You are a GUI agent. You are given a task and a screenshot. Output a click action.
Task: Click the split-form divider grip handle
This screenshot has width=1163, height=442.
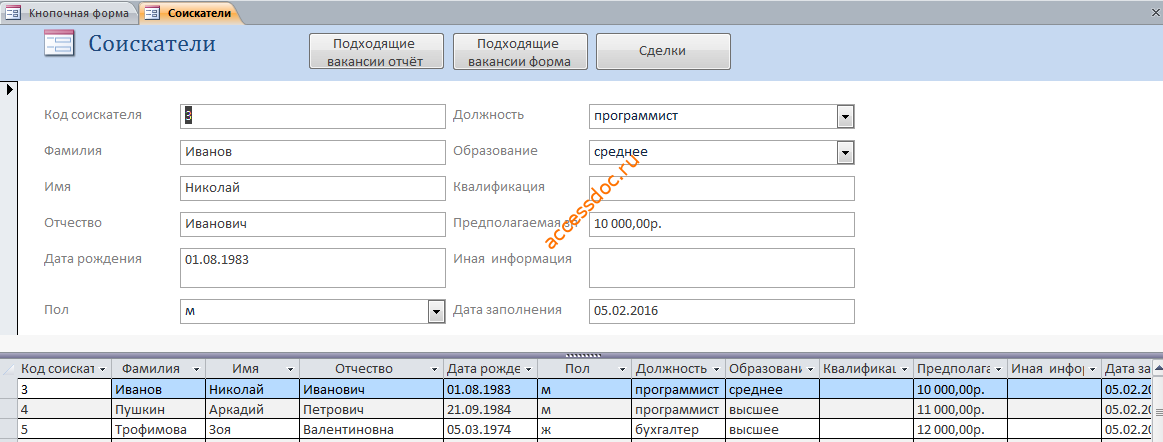[582, 355]
